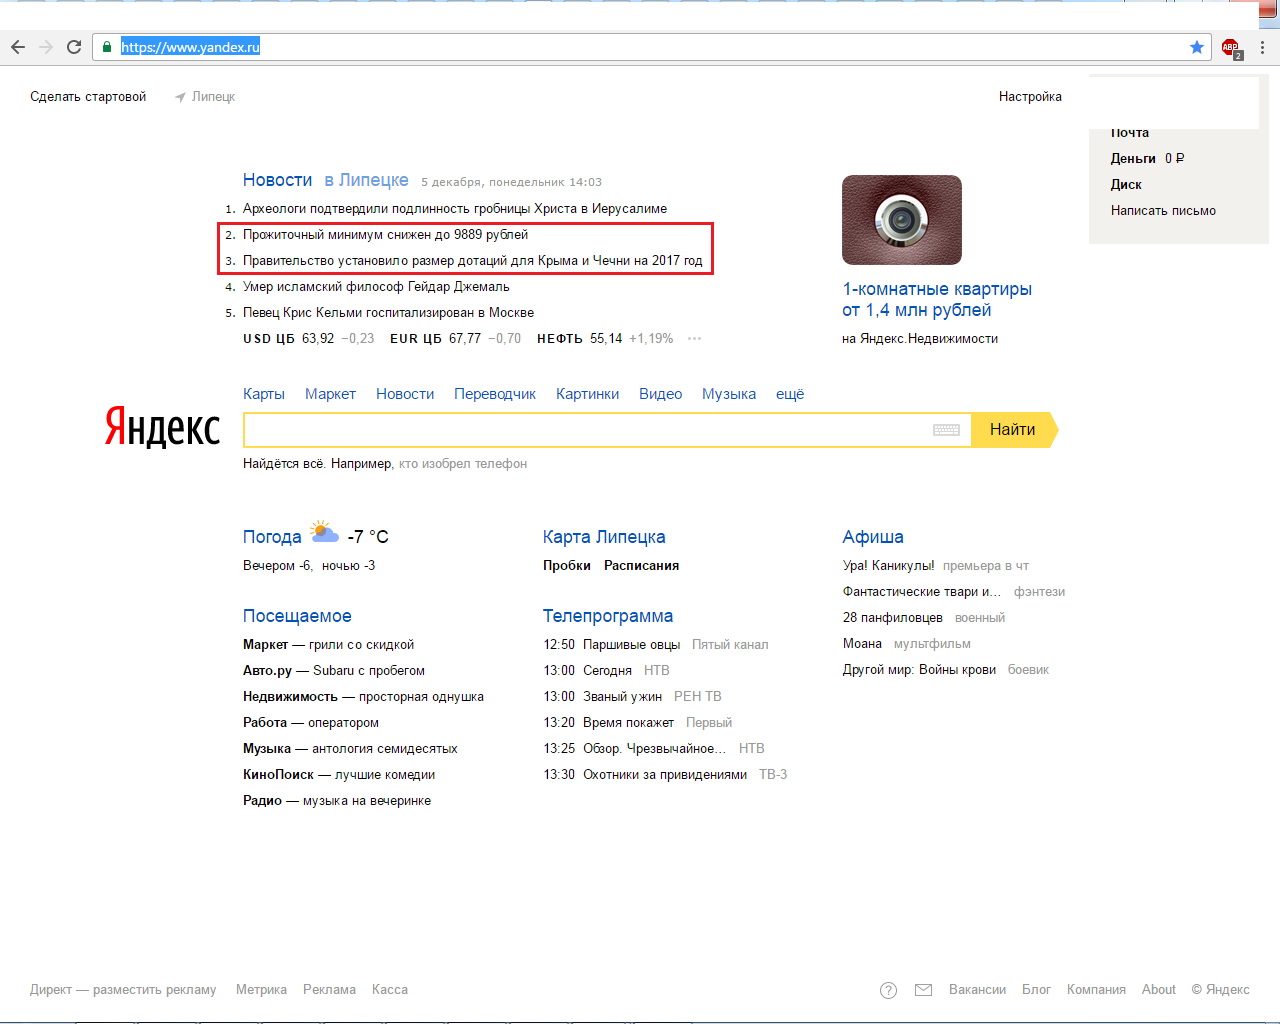Click the weather cloud-and-sun icon
The width and height of the screenshot is (1280, 1024).
click(x=324, y=531)
